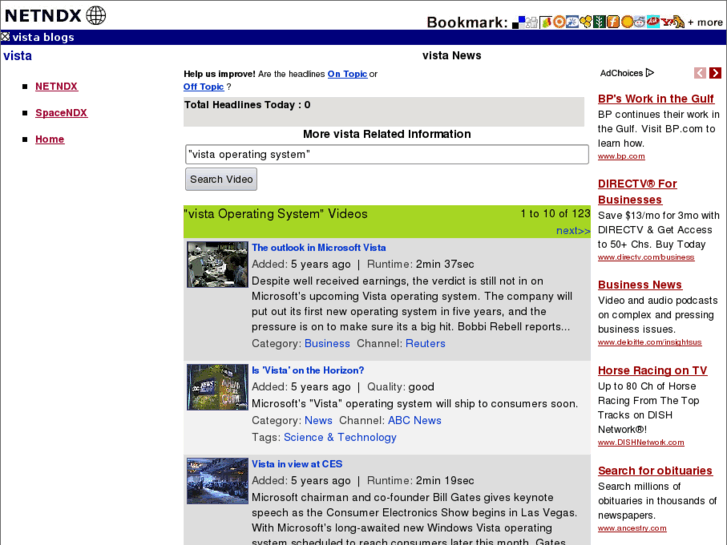Open 'Vista in view at CES' thumbnail
The width and height of the screenshot is (727, 545).
217,481
